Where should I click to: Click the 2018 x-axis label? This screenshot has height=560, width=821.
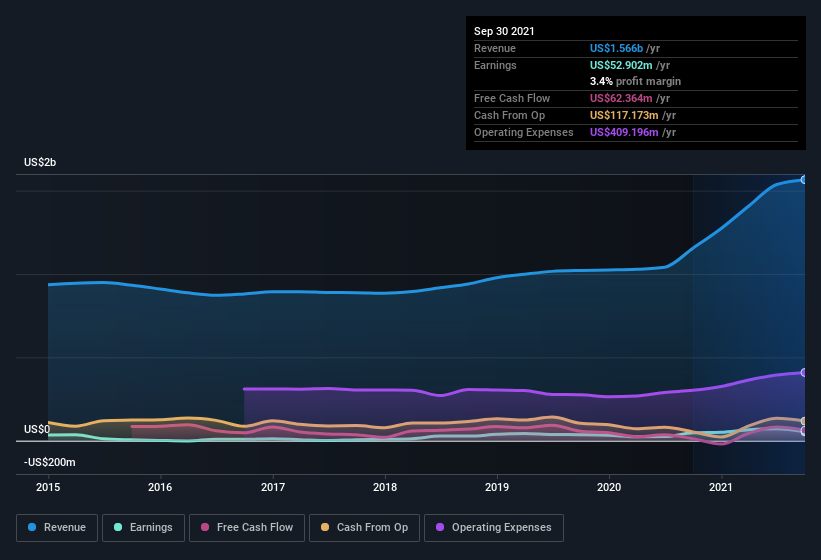point(385,487)
